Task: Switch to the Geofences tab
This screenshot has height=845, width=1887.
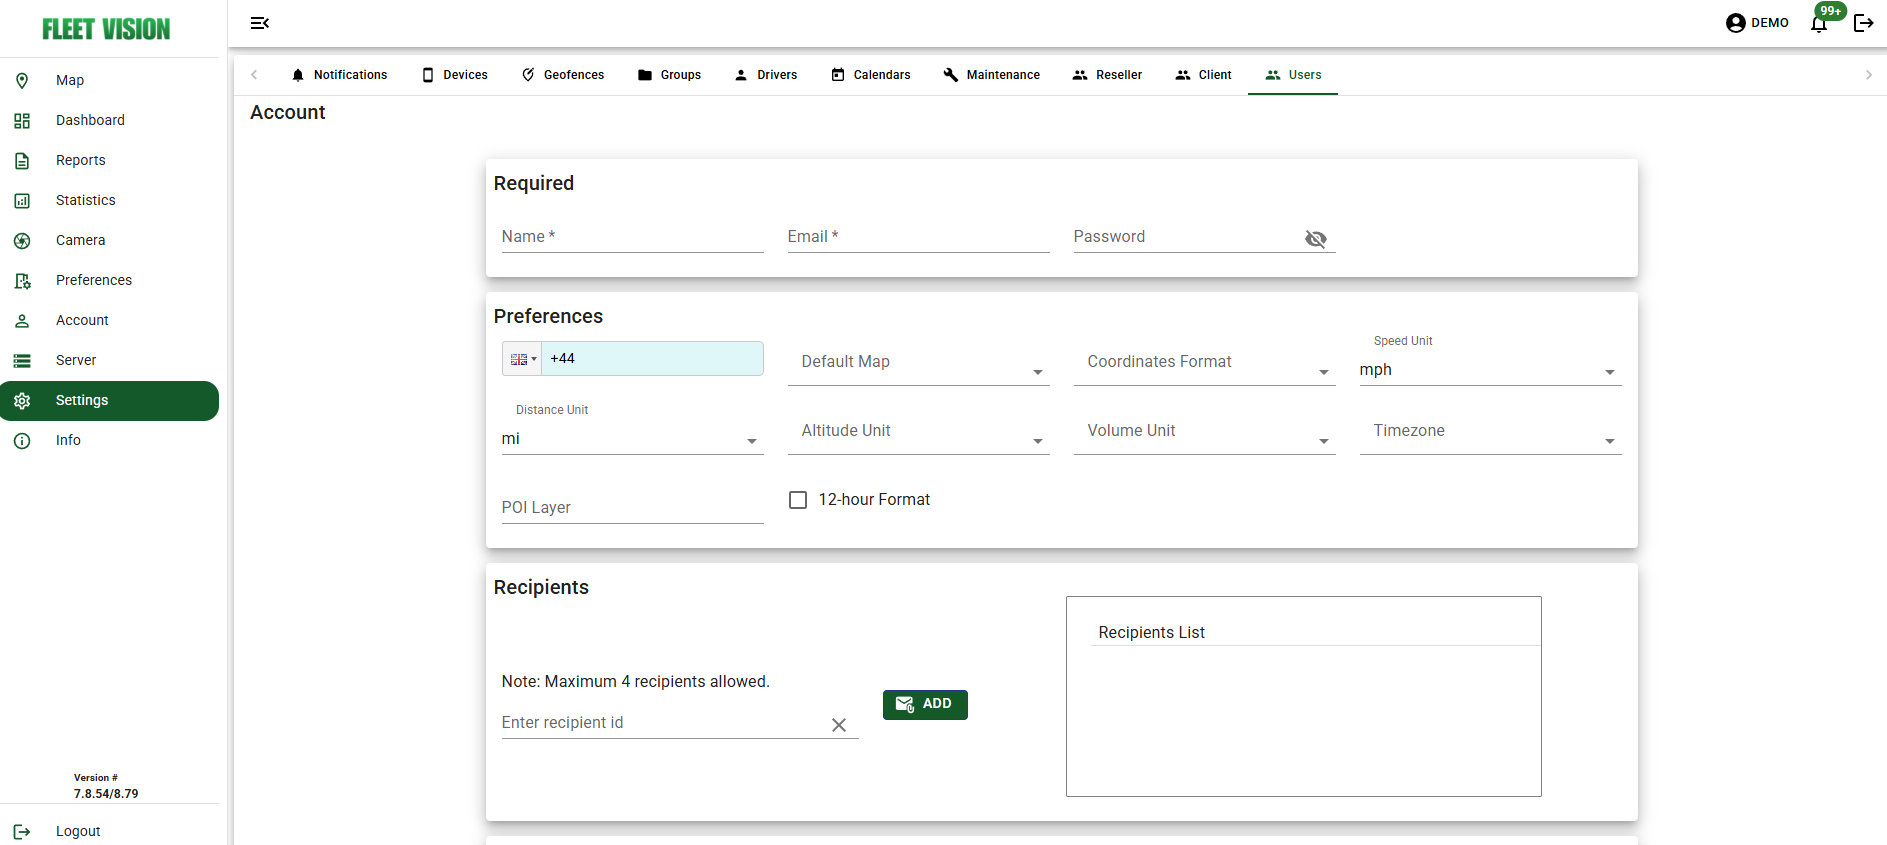Action: click(x=563, y=75)
